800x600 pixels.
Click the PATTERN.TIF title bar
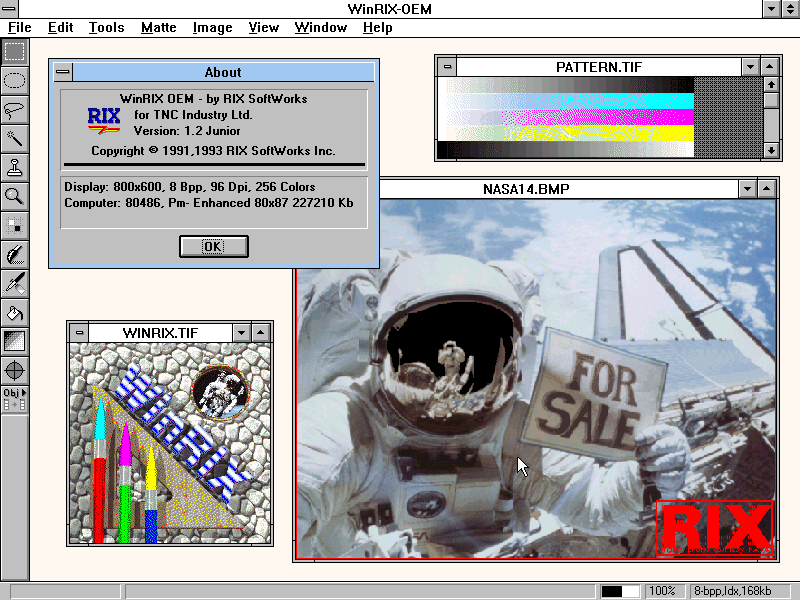click(599, 67)
